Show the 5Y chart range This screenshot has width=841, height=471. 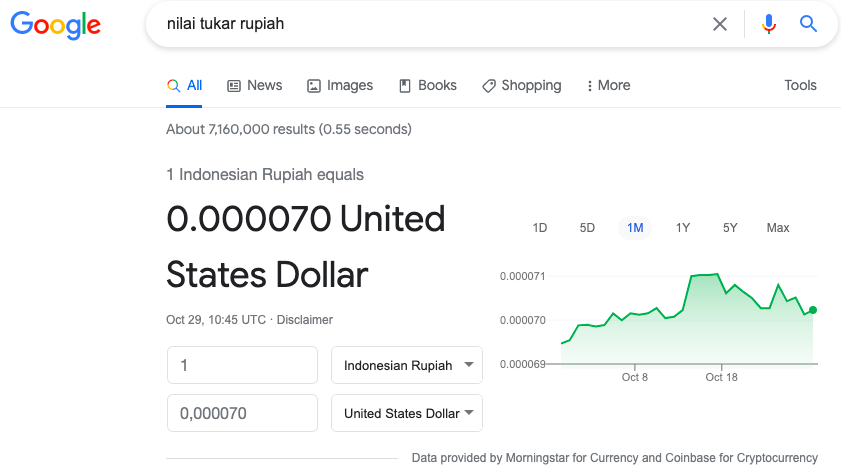pos(730,228)
